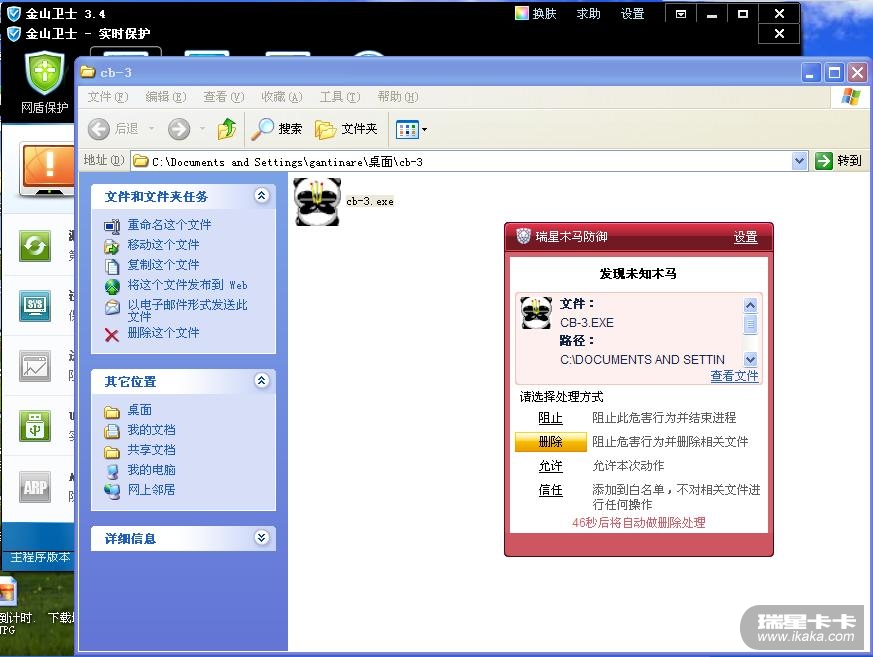This screenshot has height=657, width=873.
Task: Click green USB icon in Kingsoft sidebar
Action: [35, 426]
